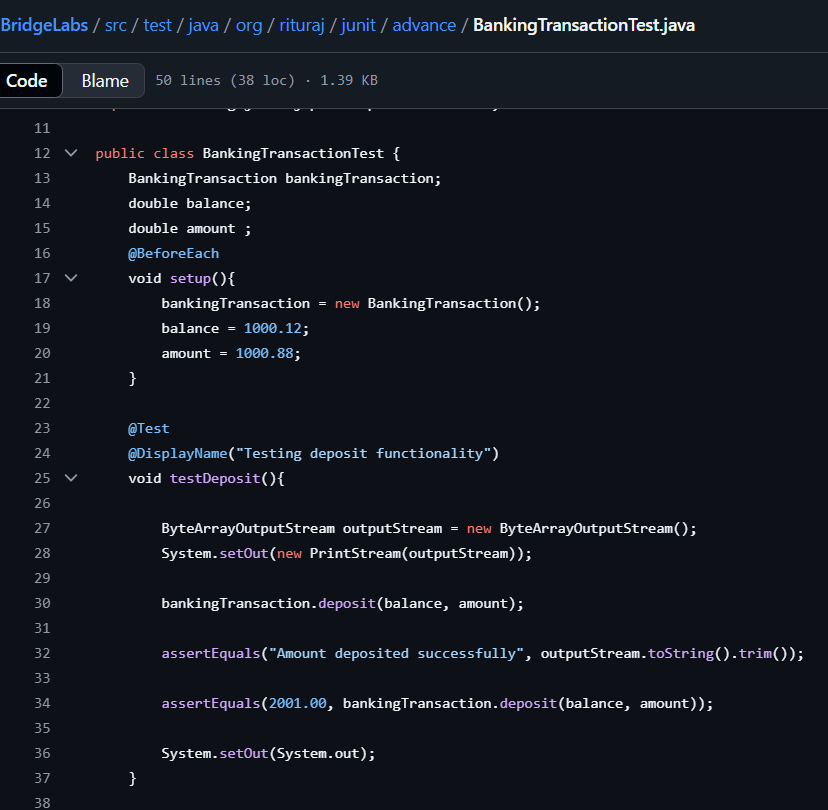Collapse the testDeposit method at line 25
Screen dimensions: 828x810
tap(71, 478)
